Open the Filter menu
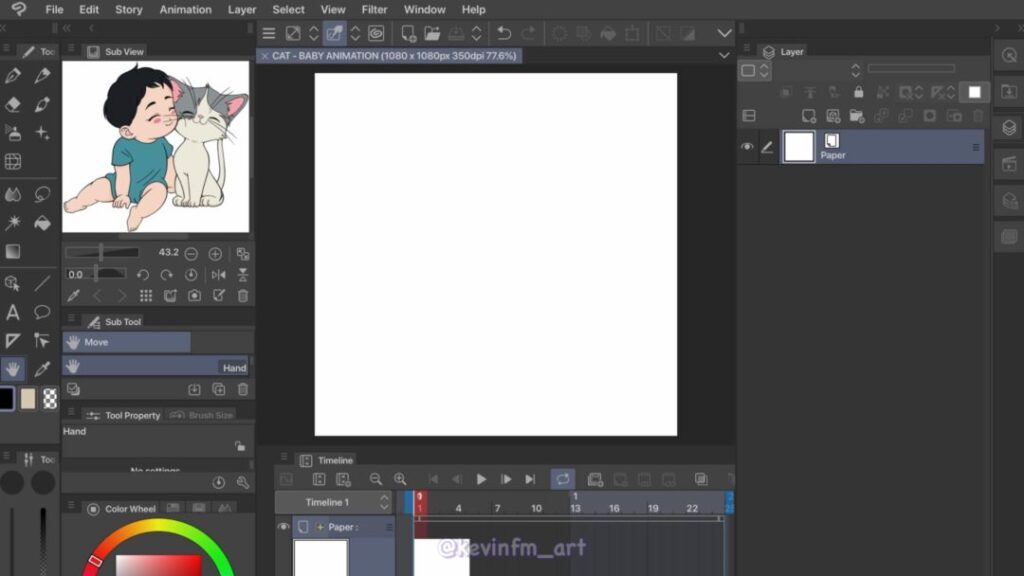Image resolution: width=1024 pixels, height=576 pixels. pos(374,10)
